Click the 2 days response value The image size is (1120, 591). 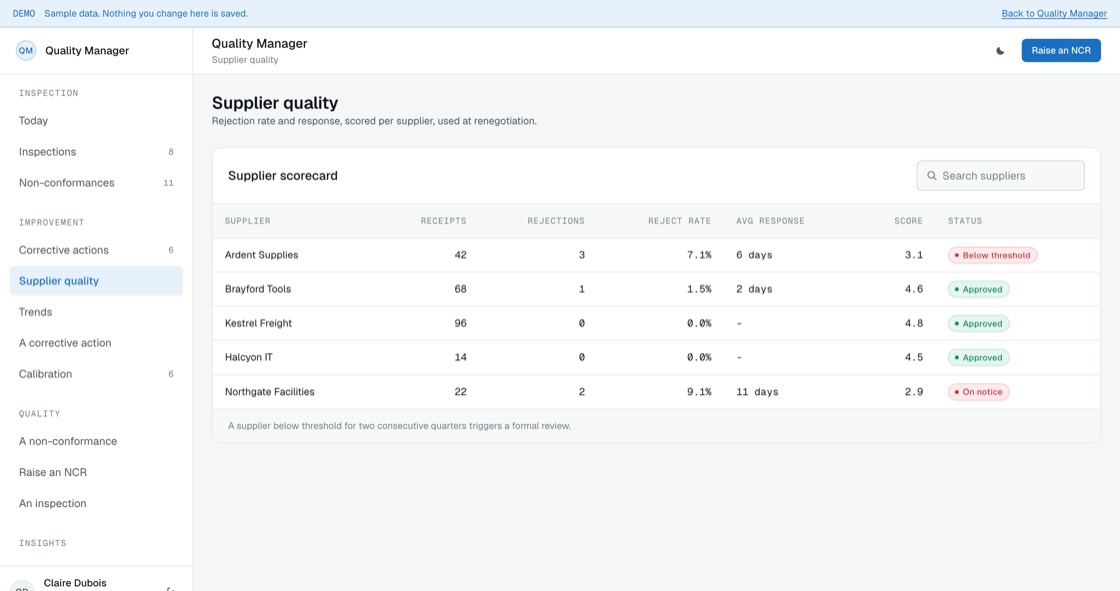[x=754, y=289]
